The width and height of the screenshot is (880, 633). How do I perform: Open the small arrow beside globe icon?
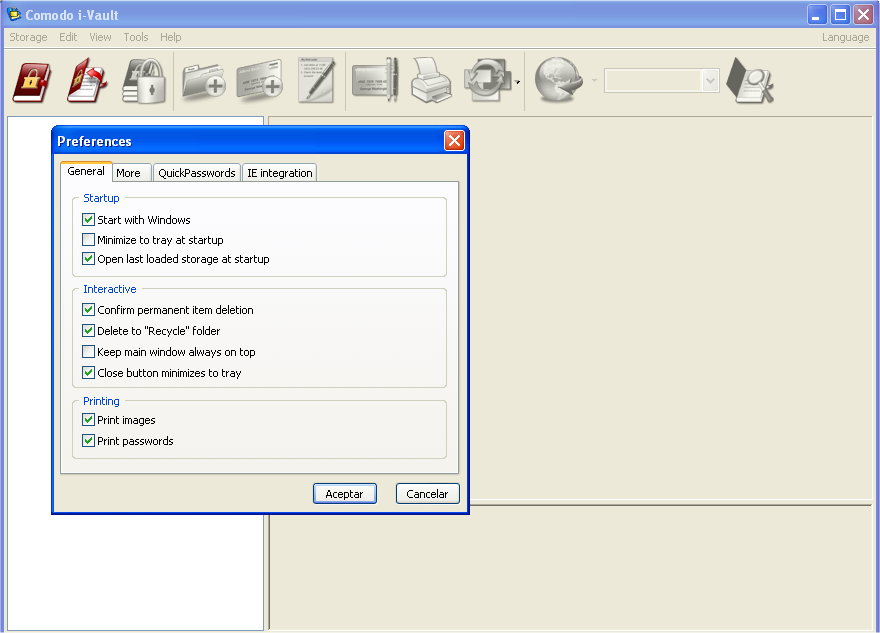click(x=594, y=81)
